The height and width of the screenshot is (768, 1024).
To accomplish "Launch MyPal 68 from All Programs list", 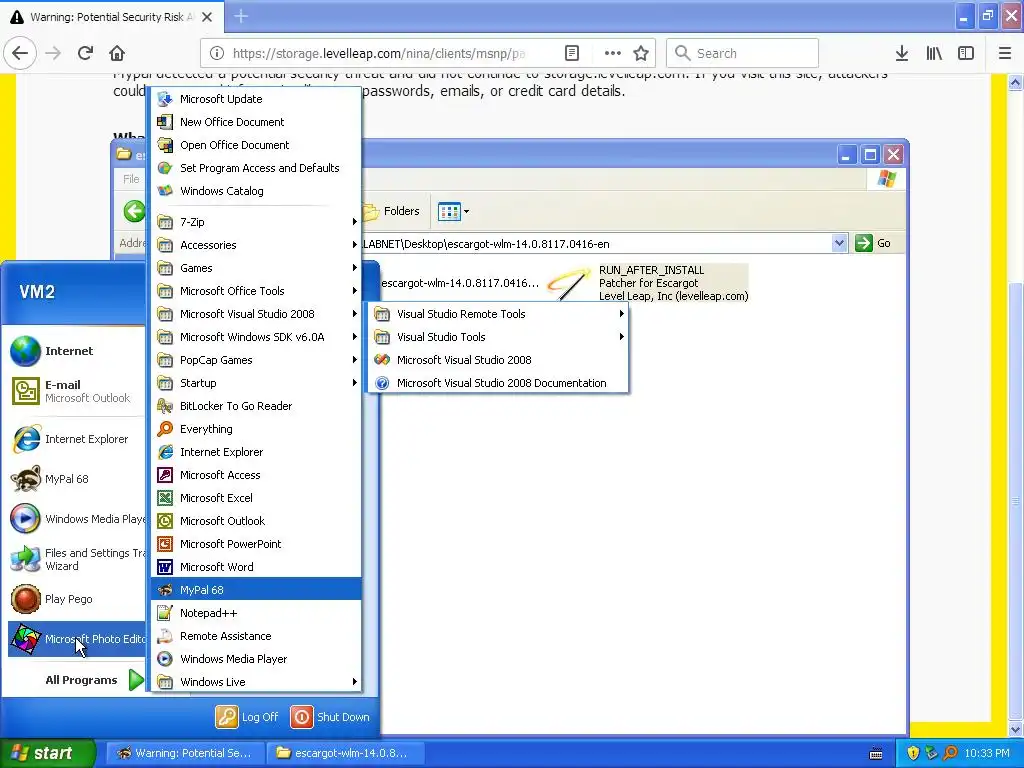I will coord(255,590).
